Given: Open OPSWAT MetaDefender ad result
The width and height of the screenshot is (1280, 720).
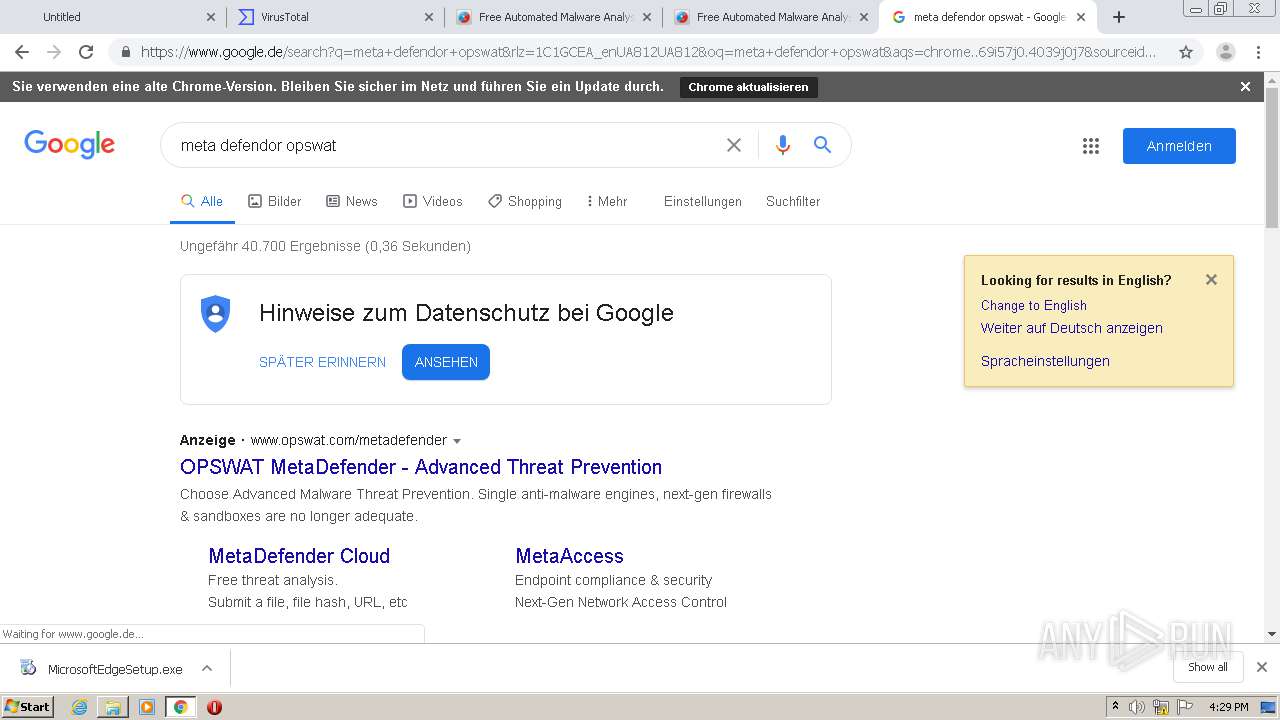Looking at the screenshot, I should (x=421, y=467).
